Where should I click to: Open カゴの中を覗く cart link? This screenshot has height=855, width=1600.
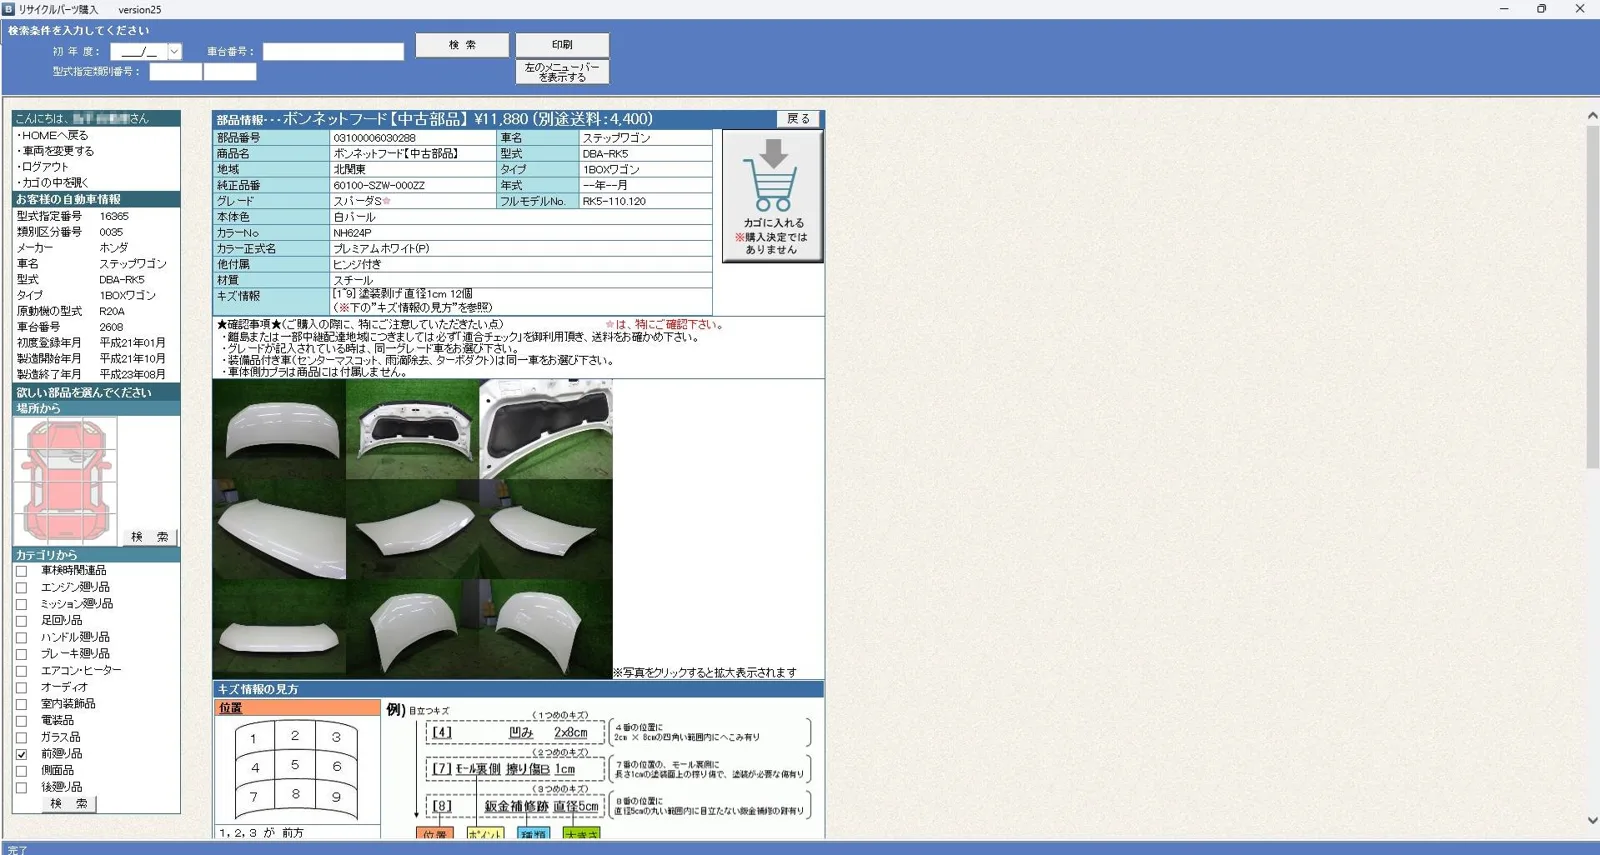click(x=54, y=183)
